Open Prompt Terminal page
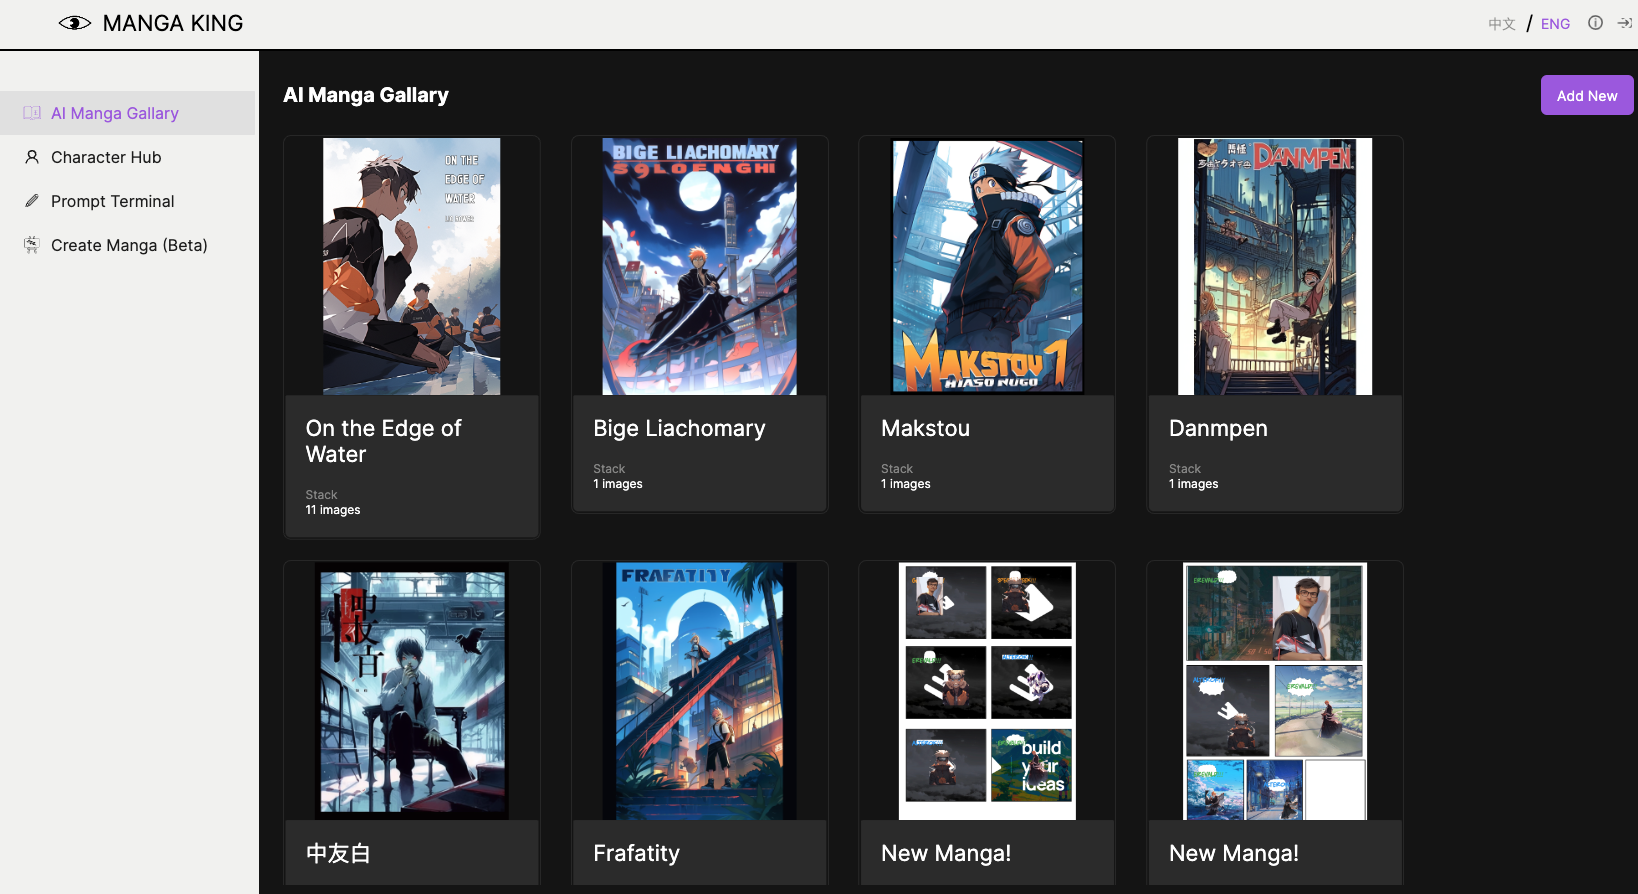The image size is (1638, 894). coord(127,201)
